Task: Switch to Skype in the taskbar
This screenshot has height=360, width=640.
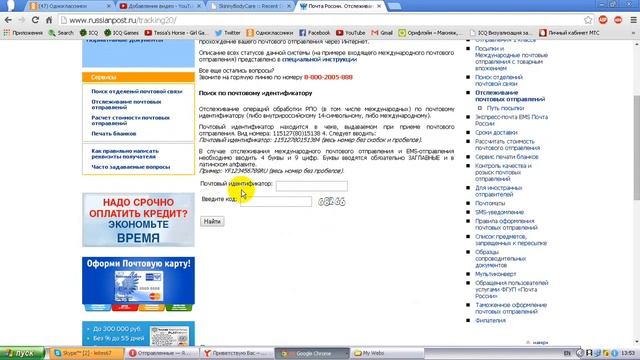Action: point(87,353)
